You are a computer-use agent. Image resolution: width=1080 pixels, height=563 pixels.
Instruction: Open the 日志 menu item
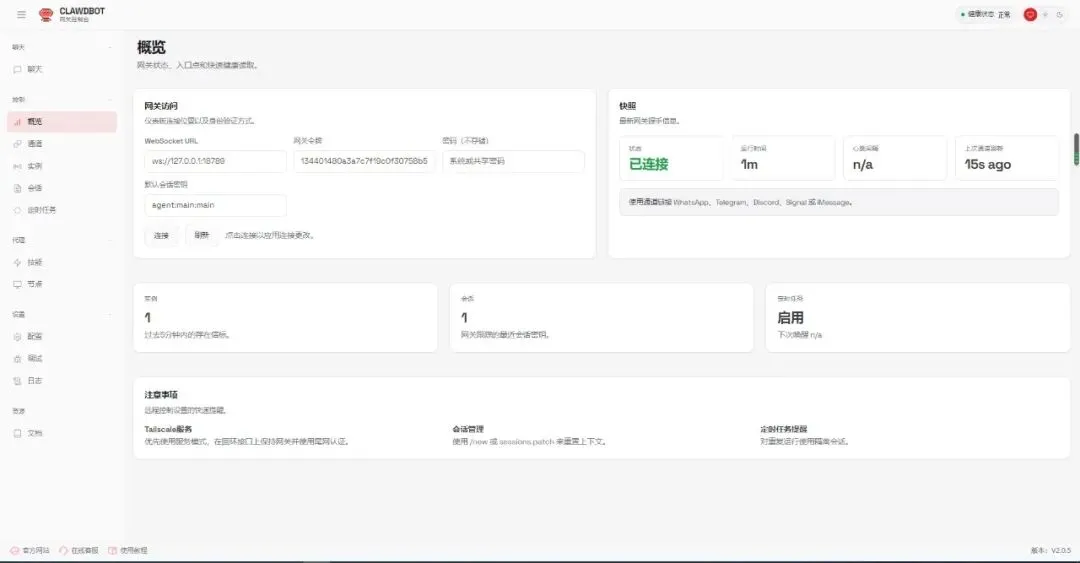[x=62, y=380]
